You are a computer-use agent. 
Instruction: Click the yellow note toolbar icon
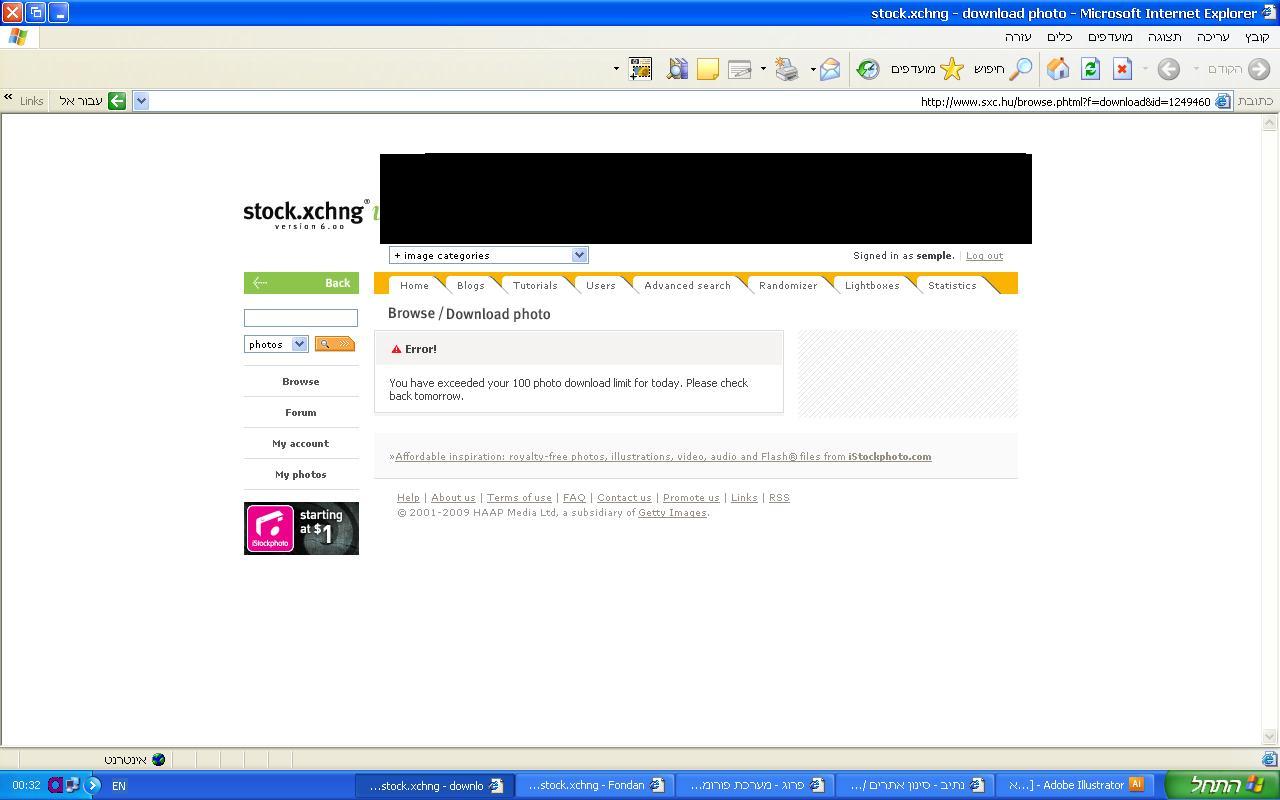[708, 69]
